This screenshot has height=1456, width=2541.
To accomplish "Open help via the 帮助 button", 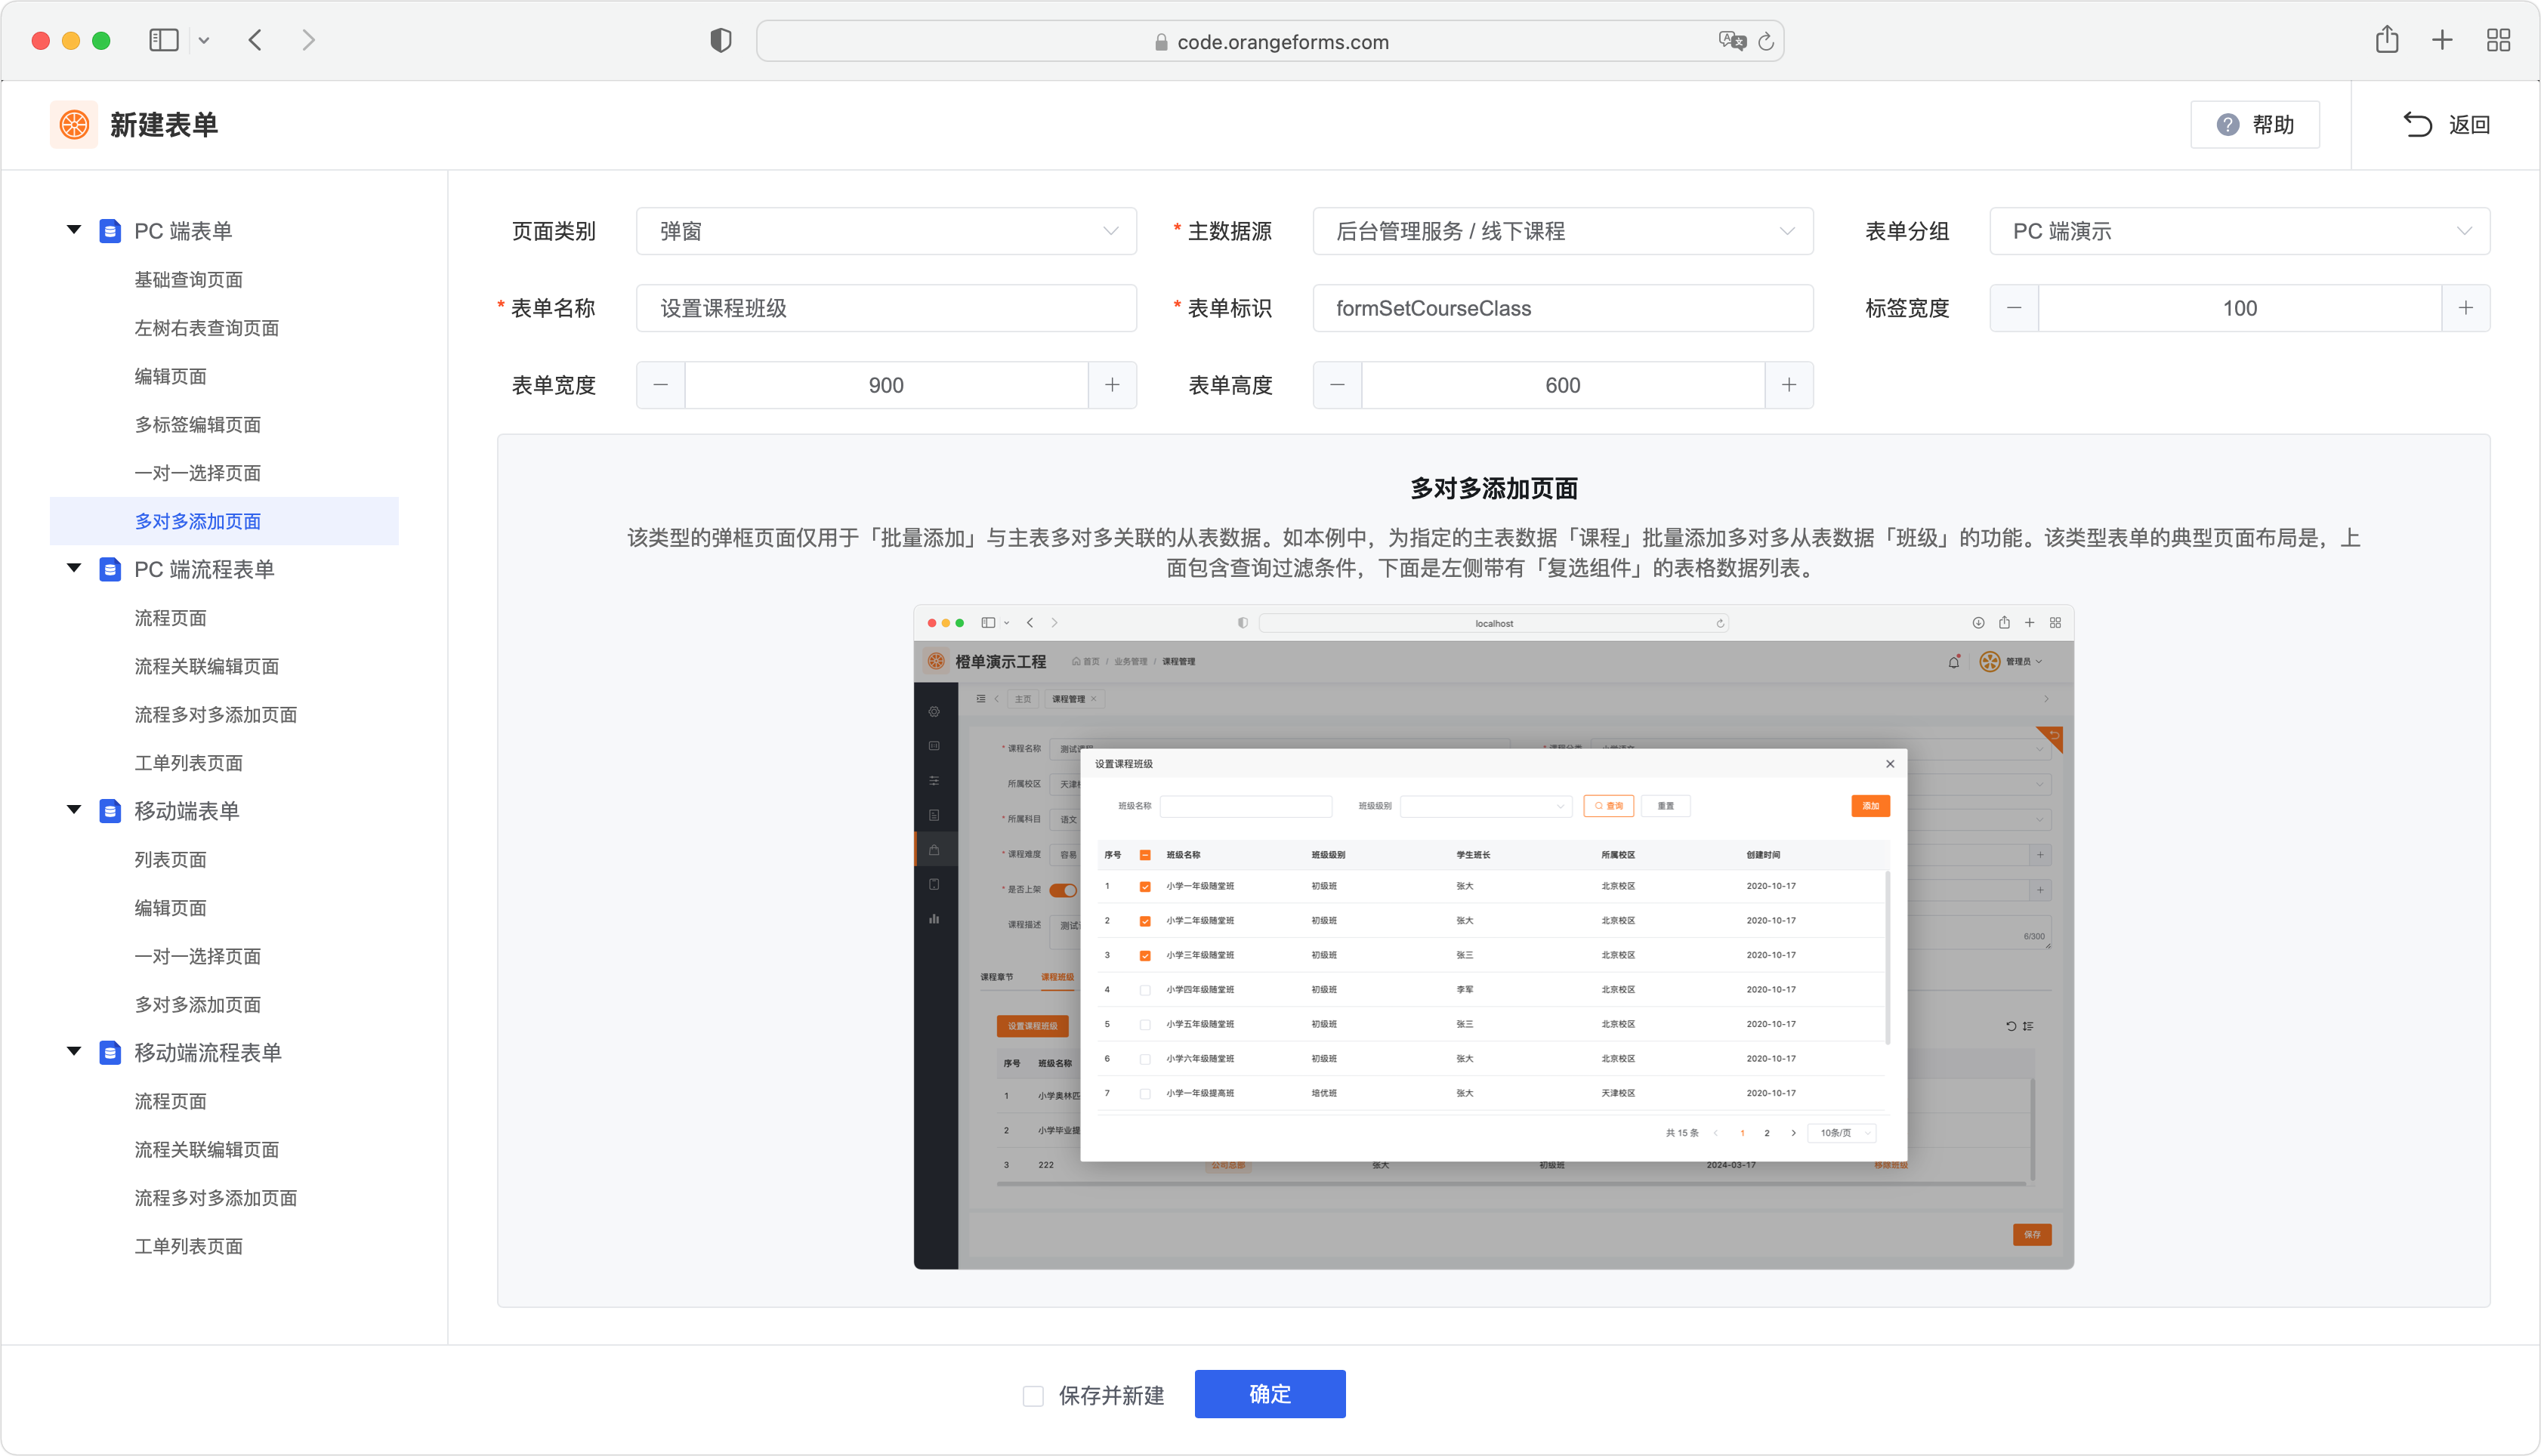I will (2254, 125).
